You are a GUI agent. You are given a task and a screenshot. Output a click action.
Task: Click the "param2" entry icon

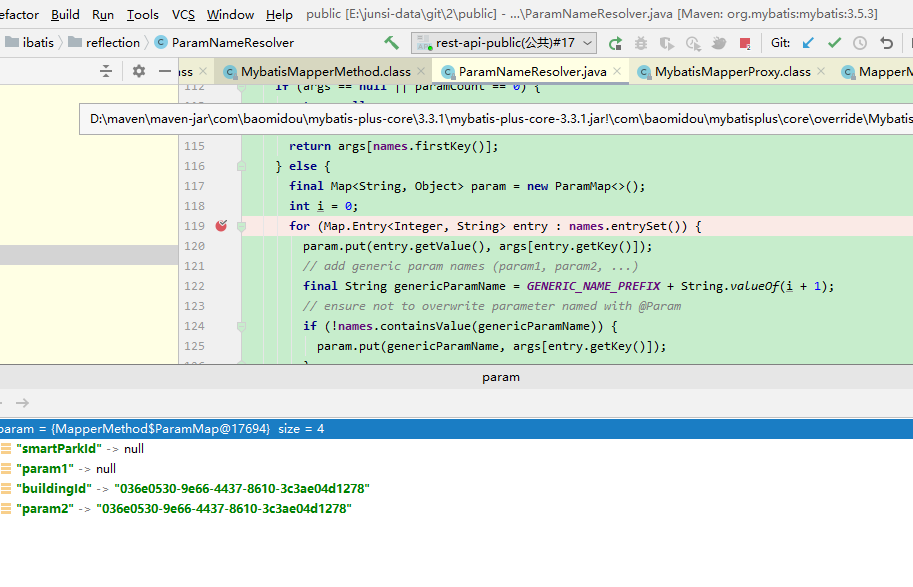pos(6,508)
